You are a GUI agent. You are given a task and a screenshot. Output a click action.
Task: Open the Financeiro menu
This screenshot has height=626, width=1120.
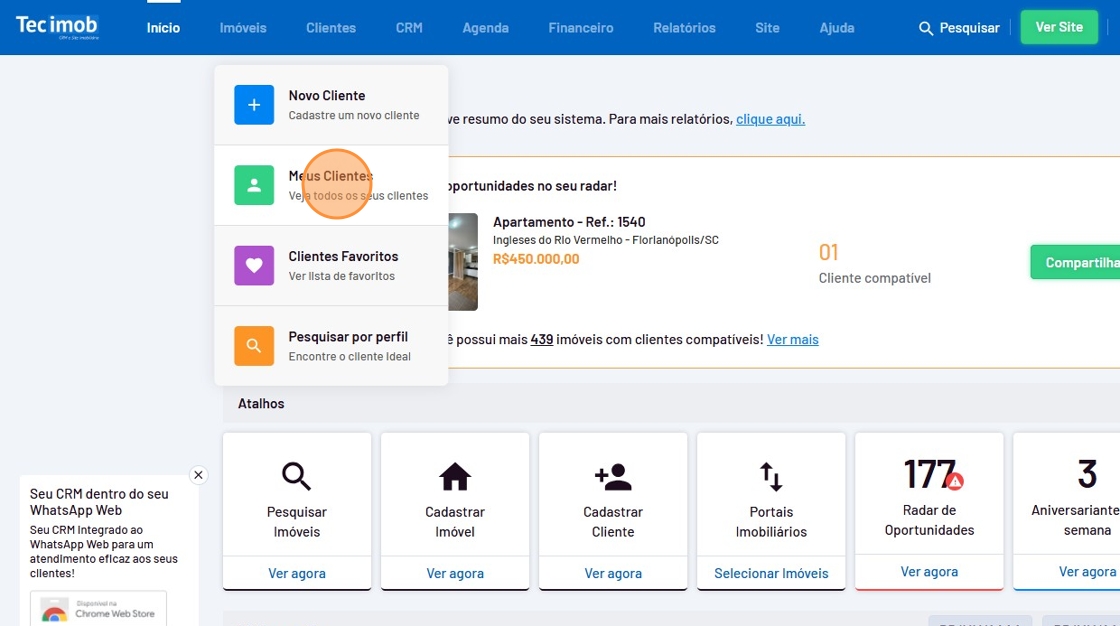[x=581, y=28]
